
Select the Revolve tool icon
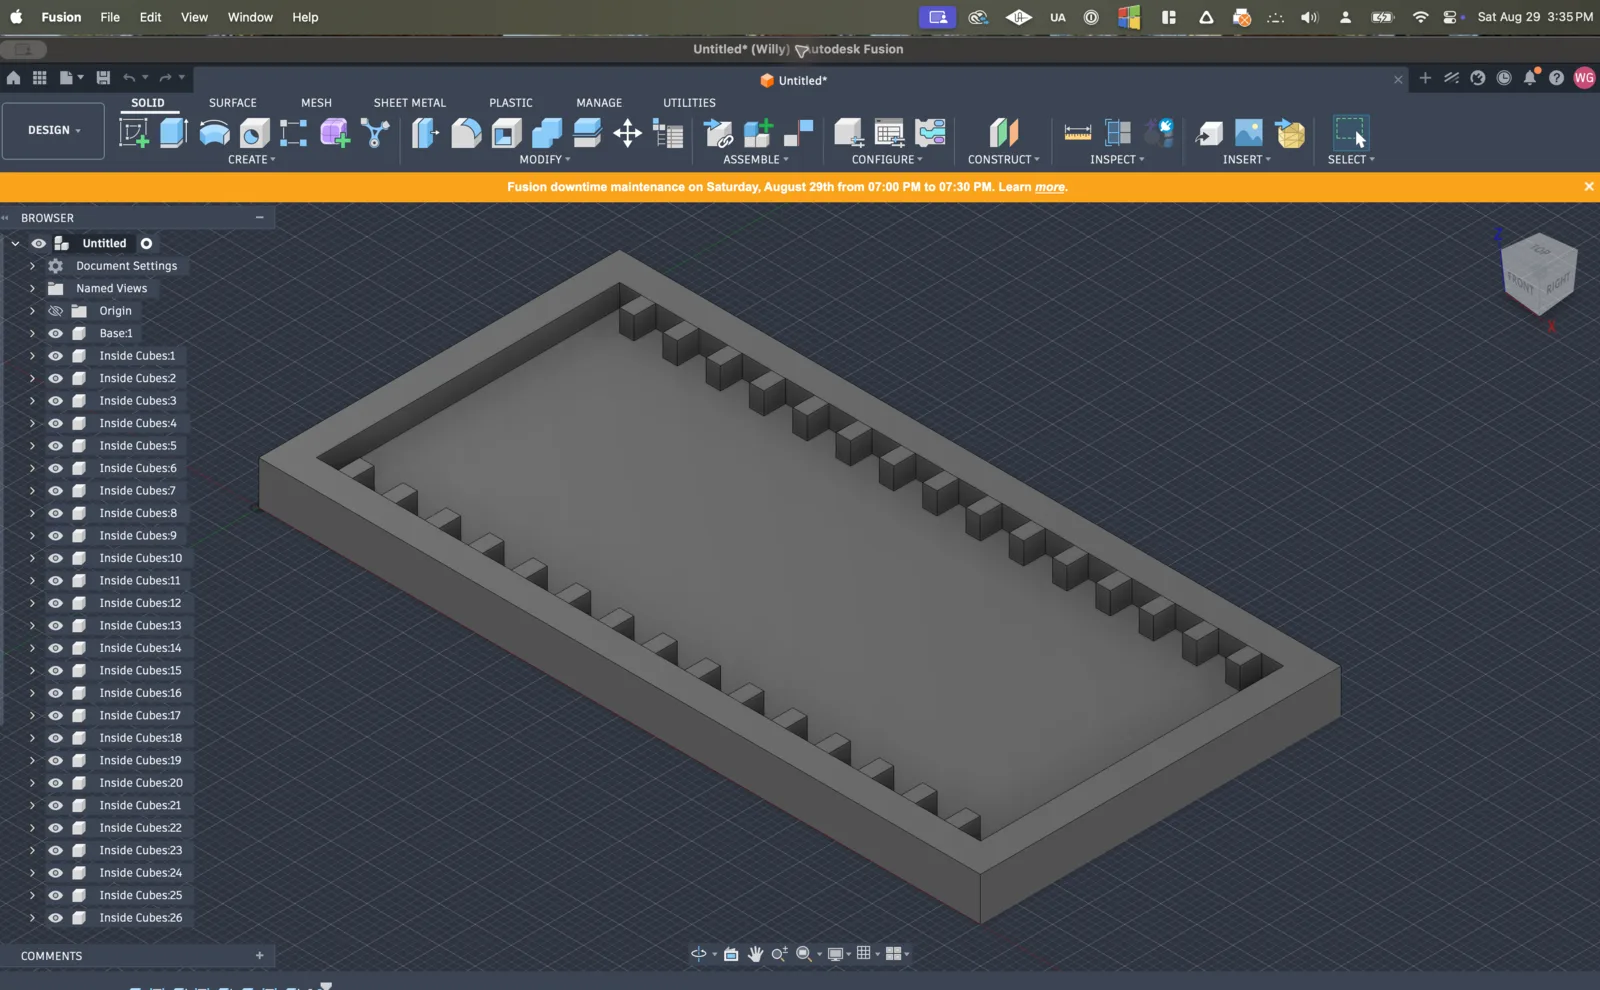214,133
